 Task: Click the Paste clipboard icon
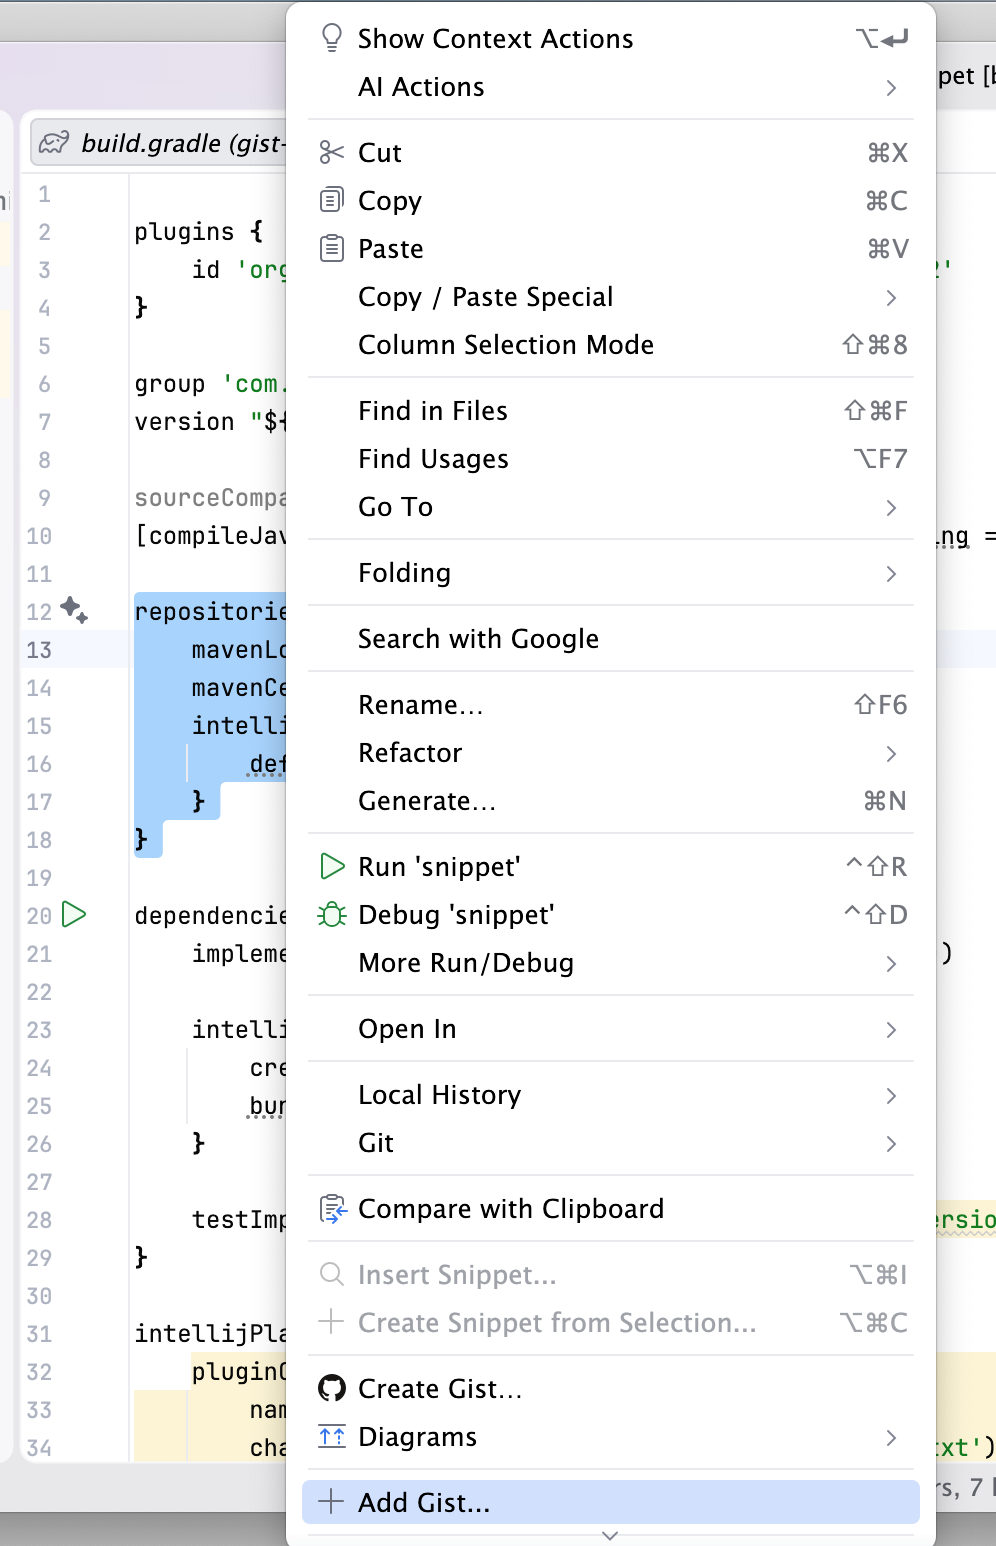point(331,248)
